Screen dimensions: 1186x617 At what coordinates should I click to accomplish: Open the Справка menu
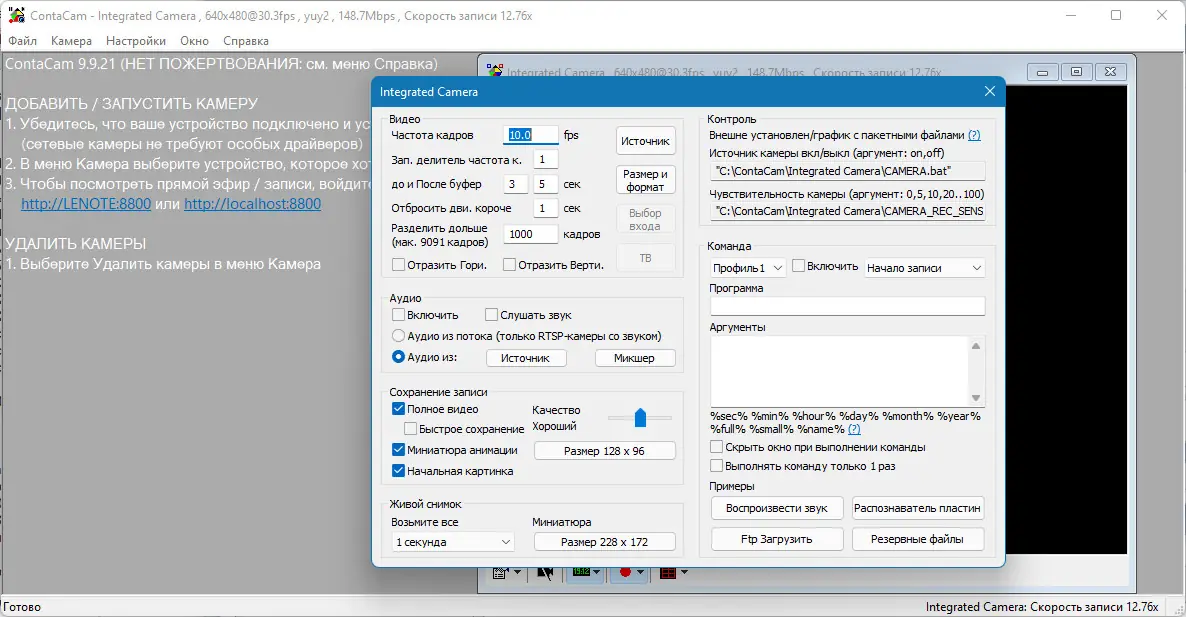pos(246,41)
